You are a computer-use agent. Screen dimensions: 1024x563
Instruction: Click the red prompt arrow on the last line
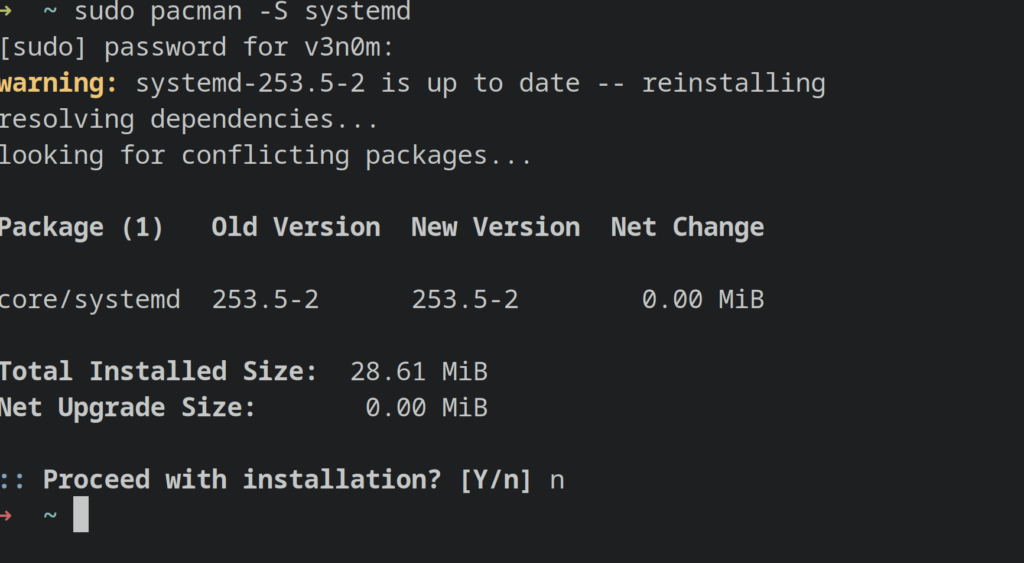[7, 515]
